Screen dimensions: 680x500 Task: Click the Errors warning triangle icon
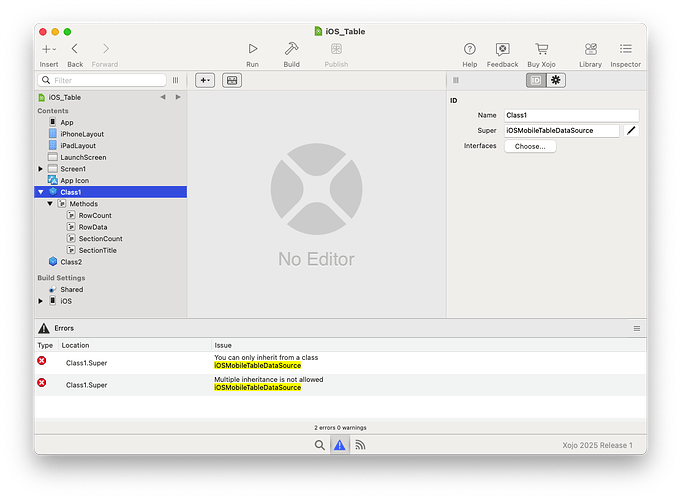44,328
